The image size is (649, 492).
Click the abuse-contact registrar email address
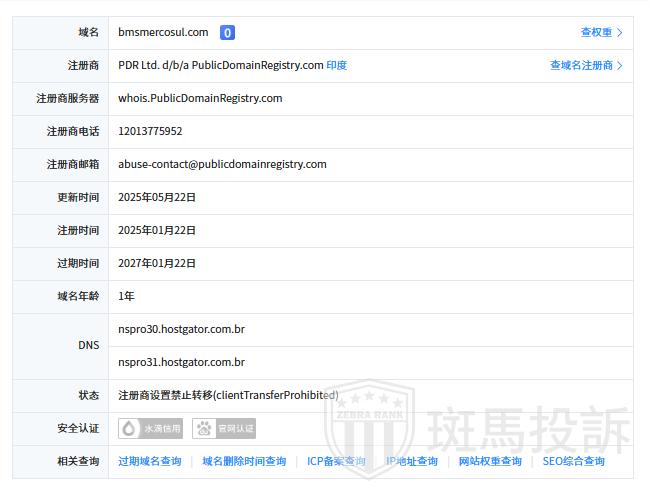[x=222, y=164]
